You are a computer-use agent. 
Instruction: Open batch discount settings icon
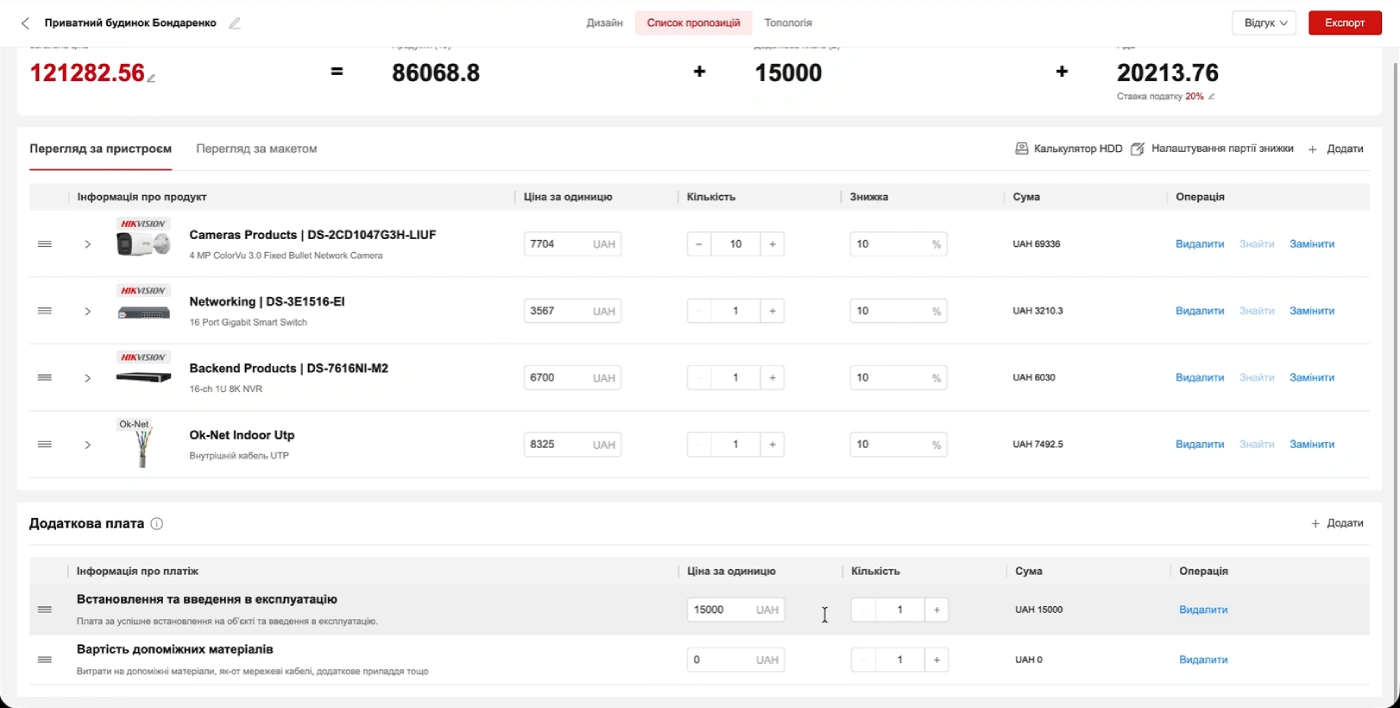(1137, 149)
